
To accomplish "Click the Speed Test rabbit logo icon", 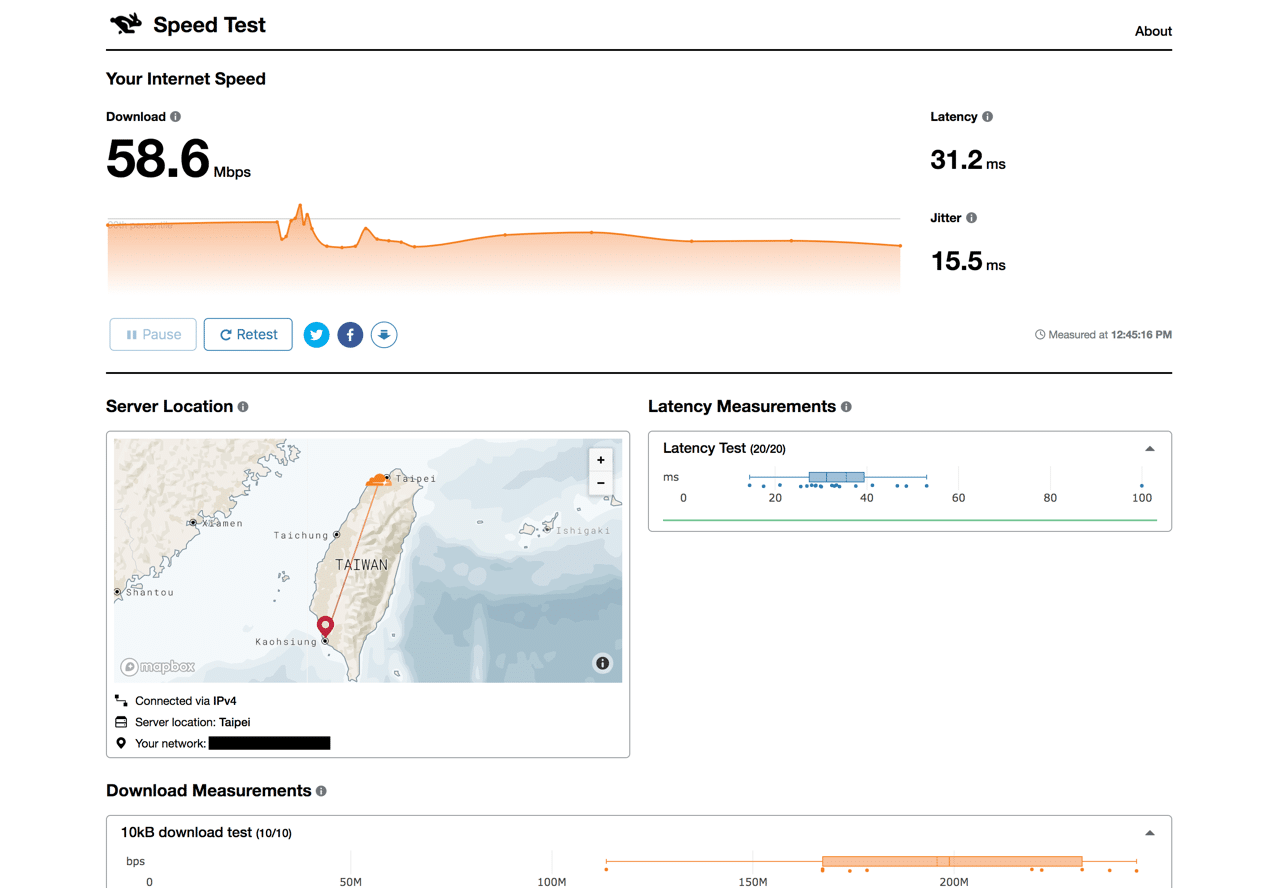I will (125, 22).
